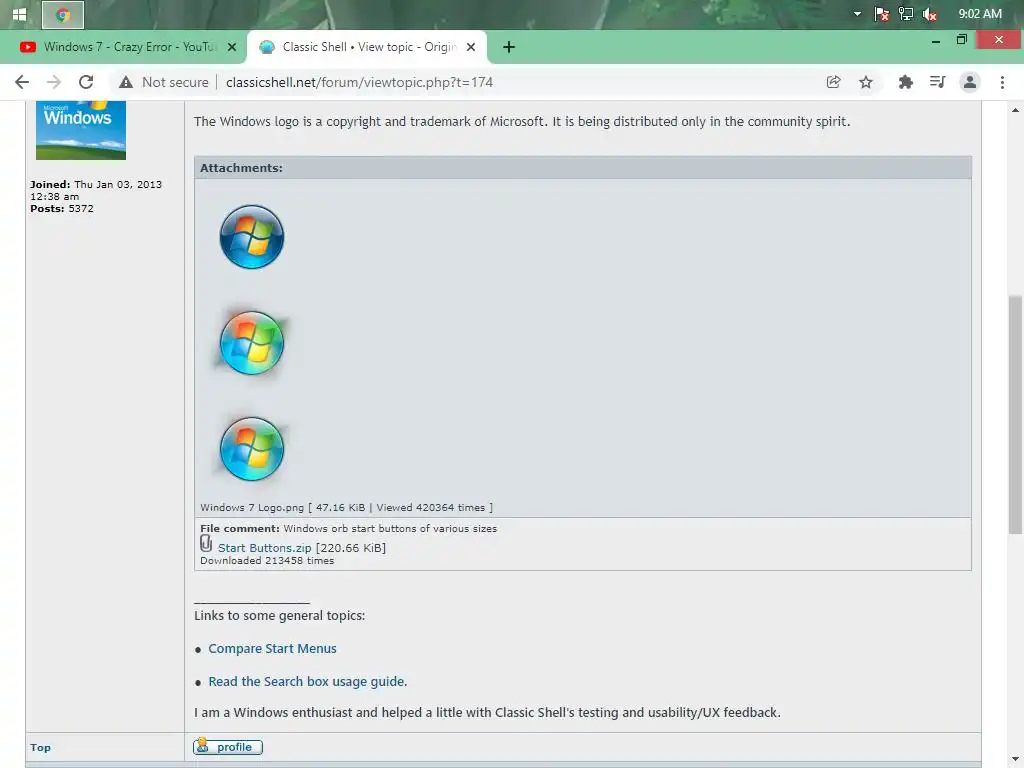Jump to Top link

tap(40, 748)
